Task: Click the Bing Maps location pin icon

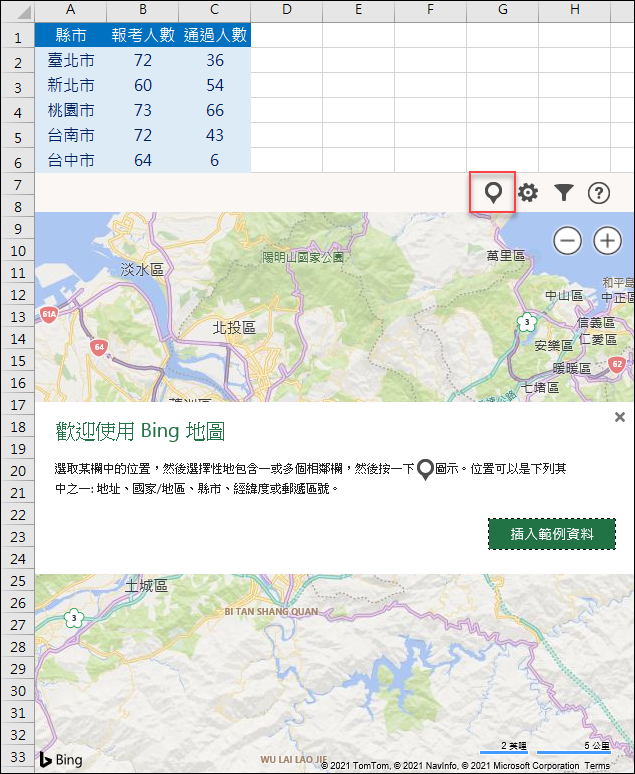Action: tap(493, 193)
